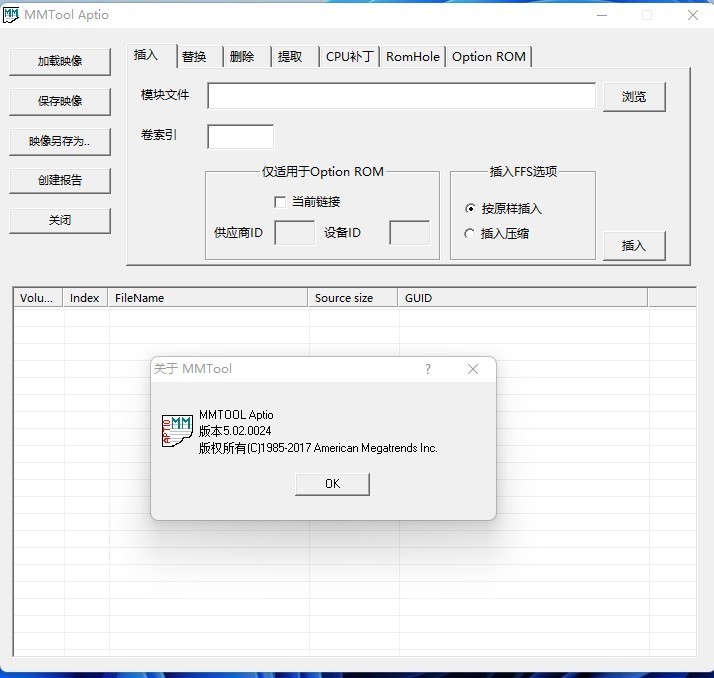This screenshot has width=714, height=678.
Task: Toggle the 当前链接 checkbox
Action: (280, 202)
